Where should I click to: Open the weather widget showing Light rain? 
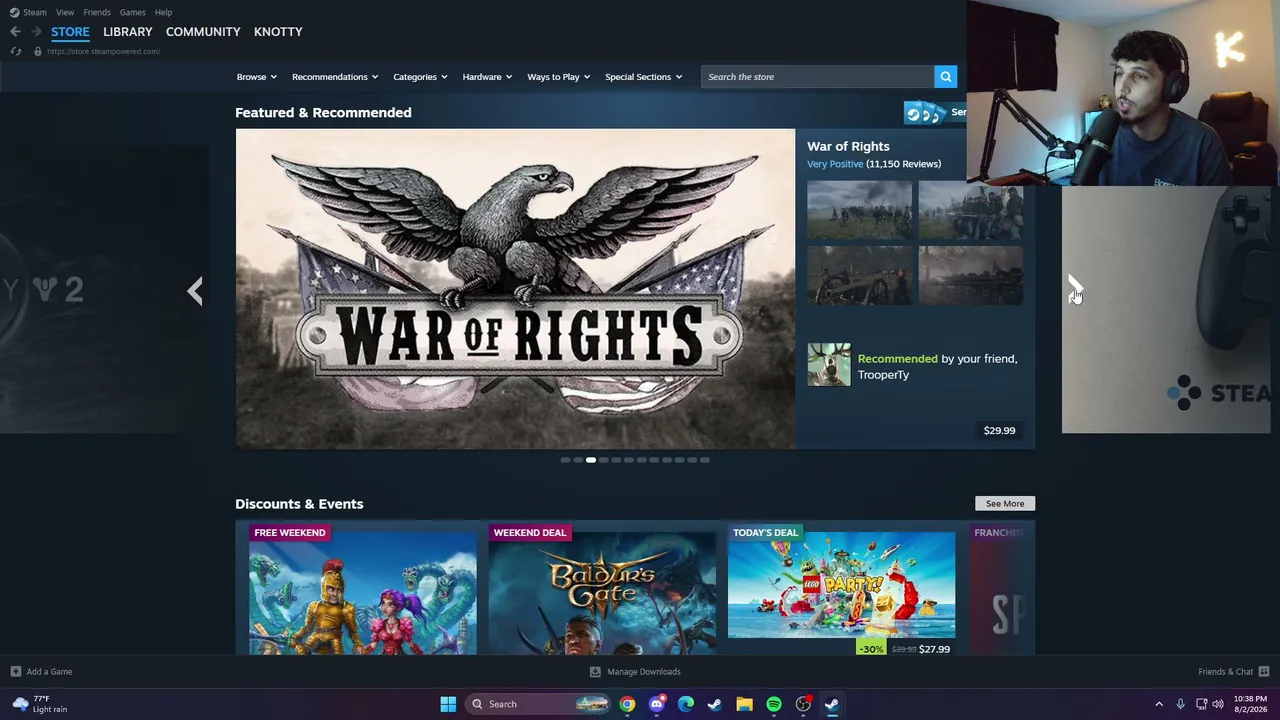(x=40, y=704)
